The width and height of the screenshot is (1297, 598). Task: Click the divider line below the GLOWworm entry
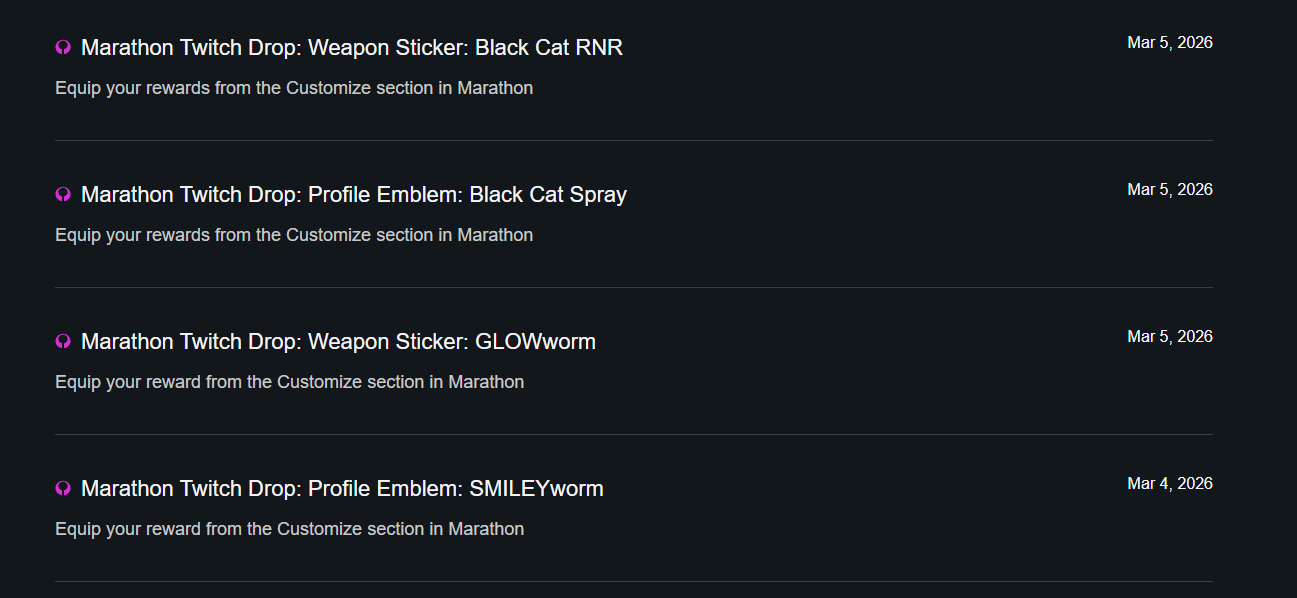[634, 434]
